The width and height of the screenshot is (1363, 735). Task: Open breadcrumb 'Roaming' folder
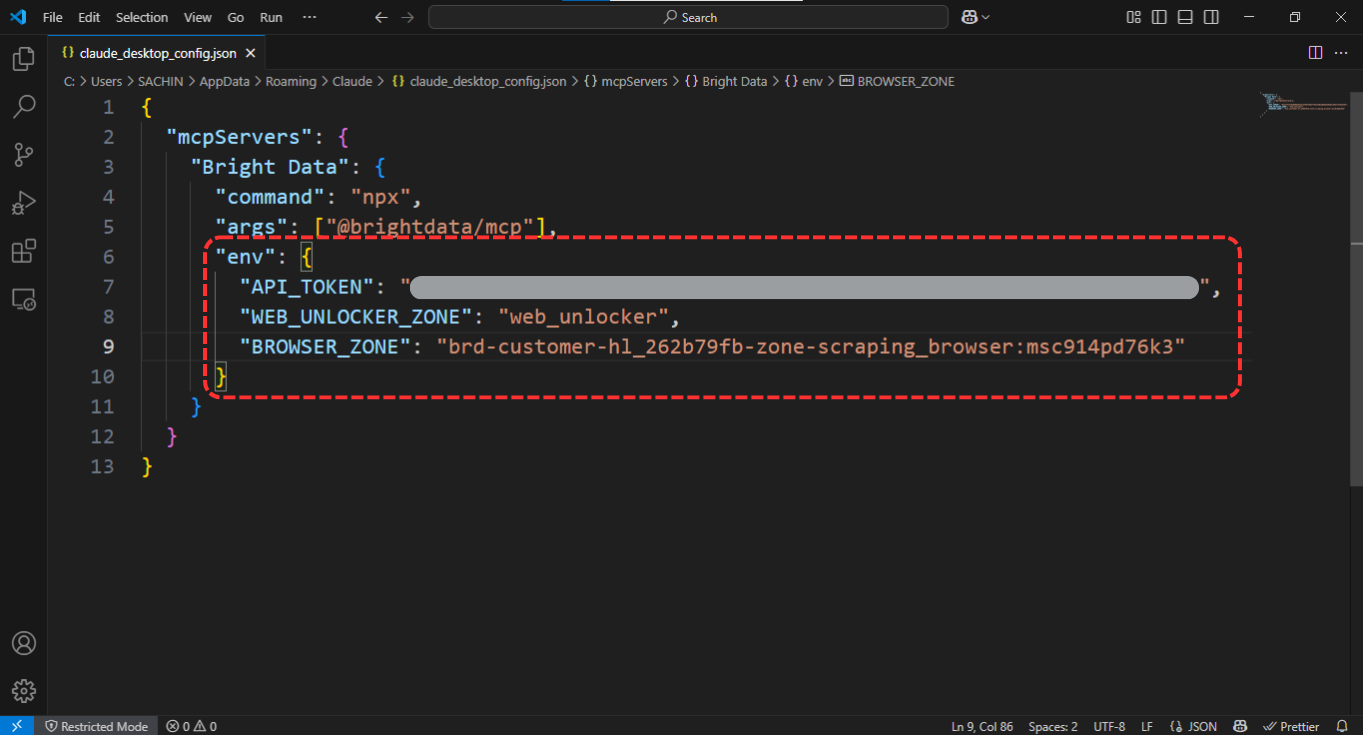coord(291,81)
